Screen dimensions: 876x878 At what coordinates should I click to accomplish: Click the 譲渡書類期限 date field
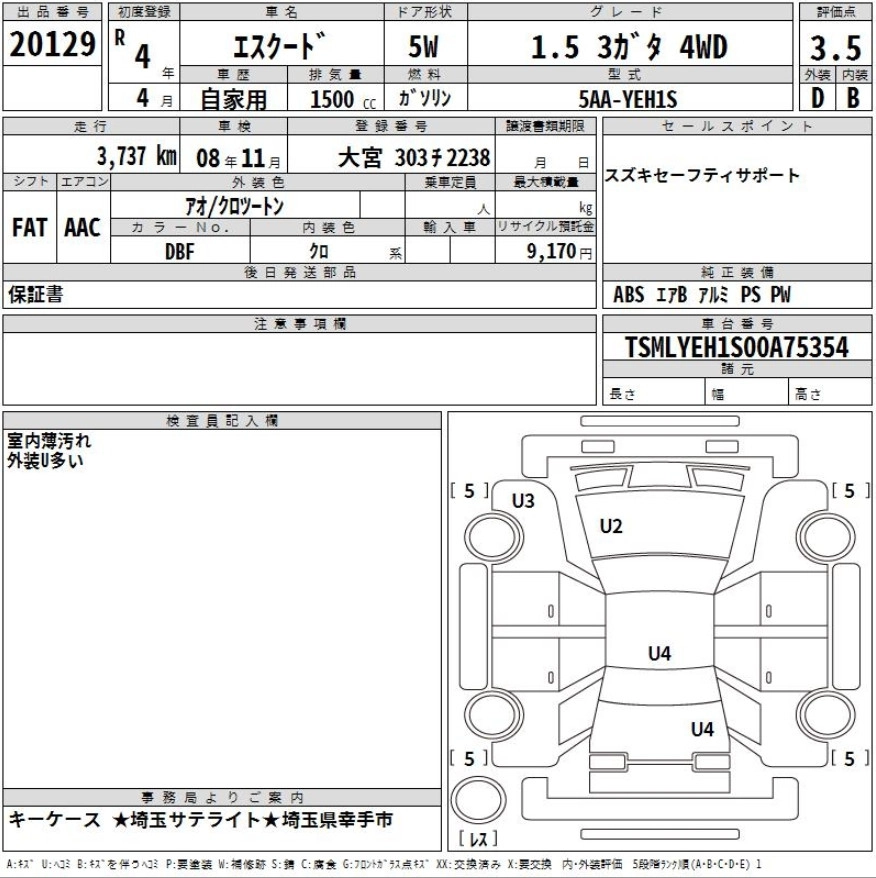point(546,154)
